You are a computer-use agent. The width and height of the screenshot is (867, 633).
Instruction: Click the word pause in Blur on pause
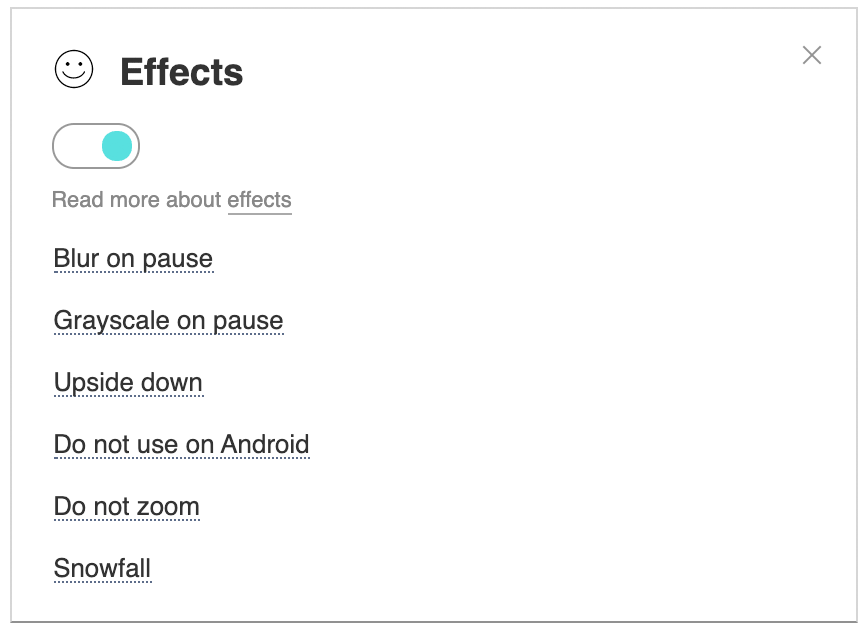[177, 260]
